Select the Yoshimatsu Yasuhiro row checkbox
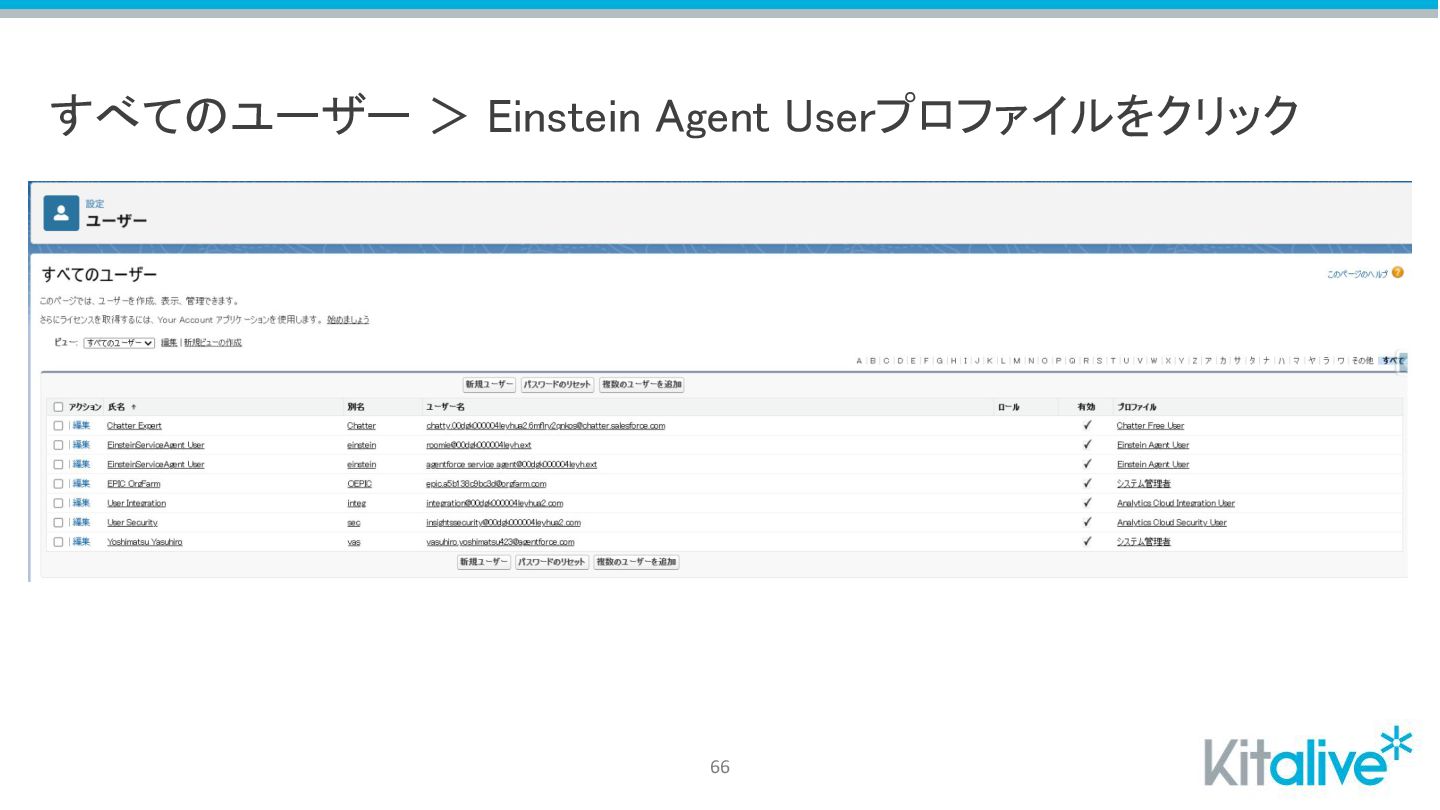The width and height of the screenshot is (1440, 810). 58,542
